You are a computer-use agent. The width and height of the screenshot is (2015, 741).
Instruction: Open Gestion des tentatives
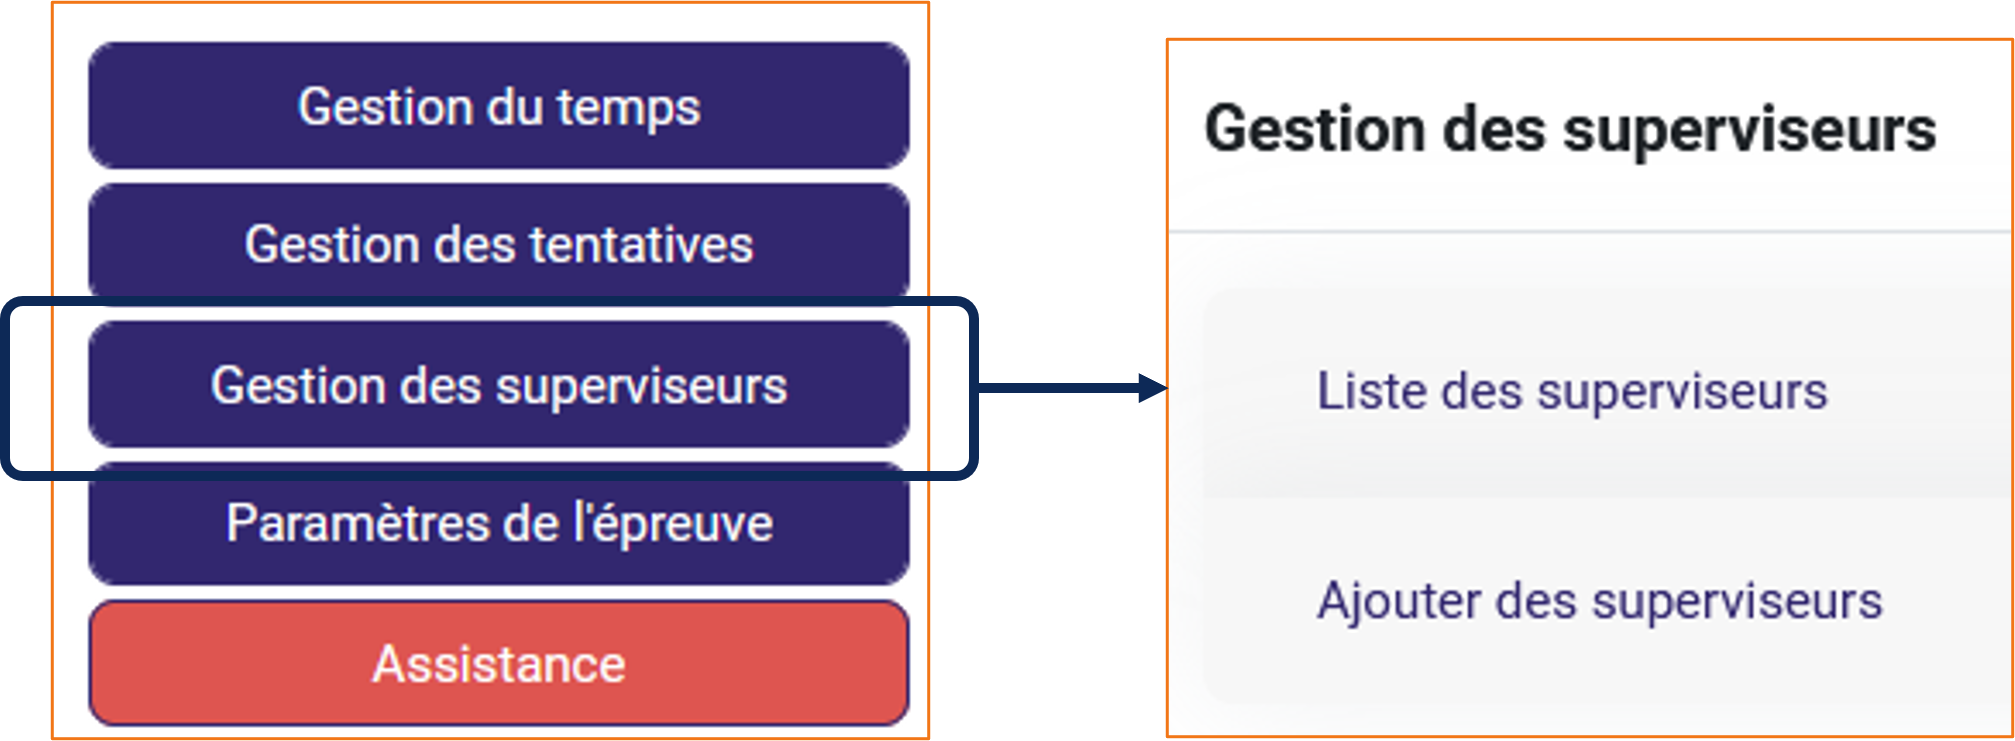tap(499, 244)
